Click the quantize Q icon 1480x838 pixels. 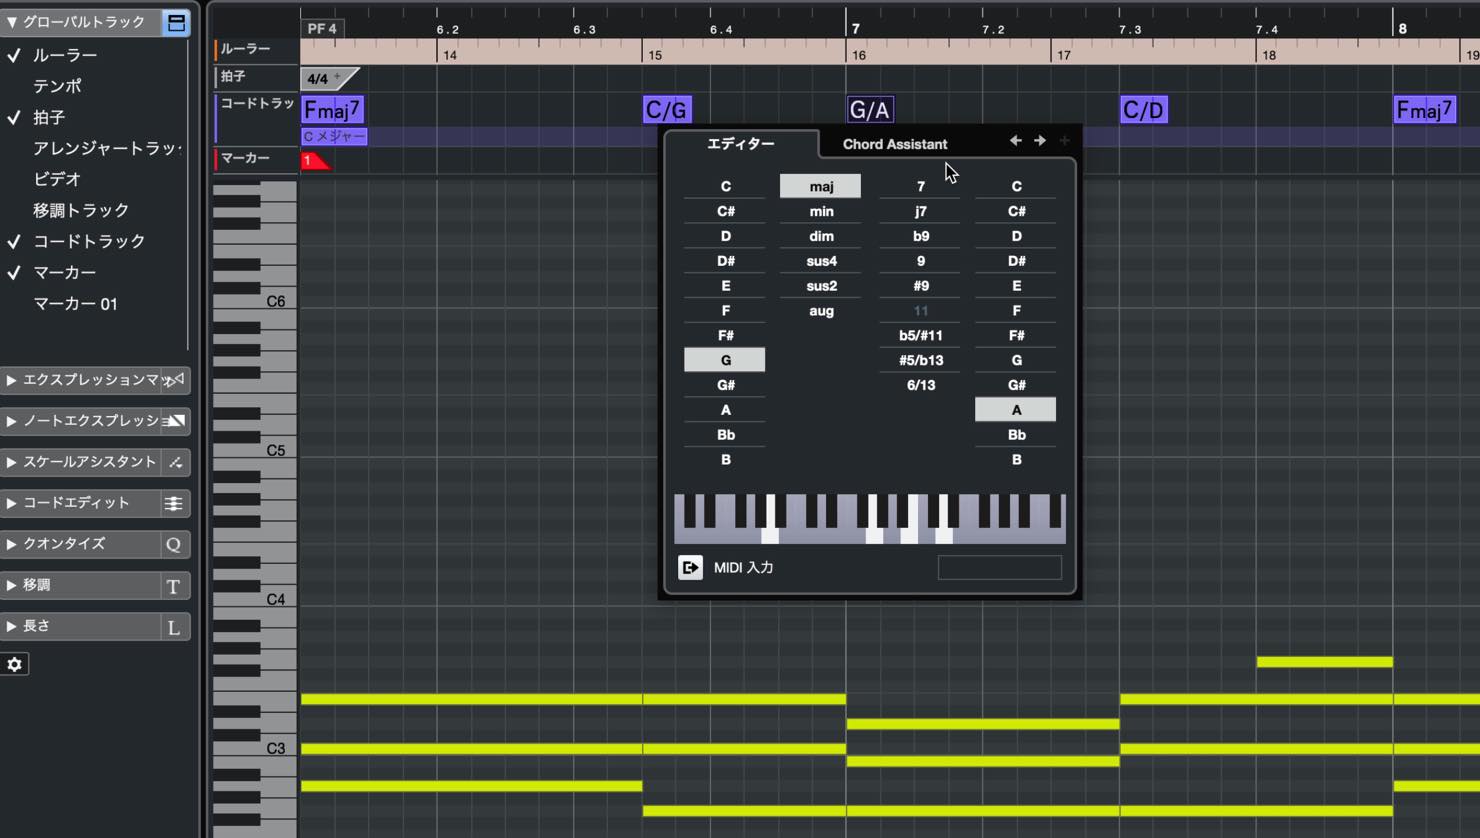click(x=174, y=544)
